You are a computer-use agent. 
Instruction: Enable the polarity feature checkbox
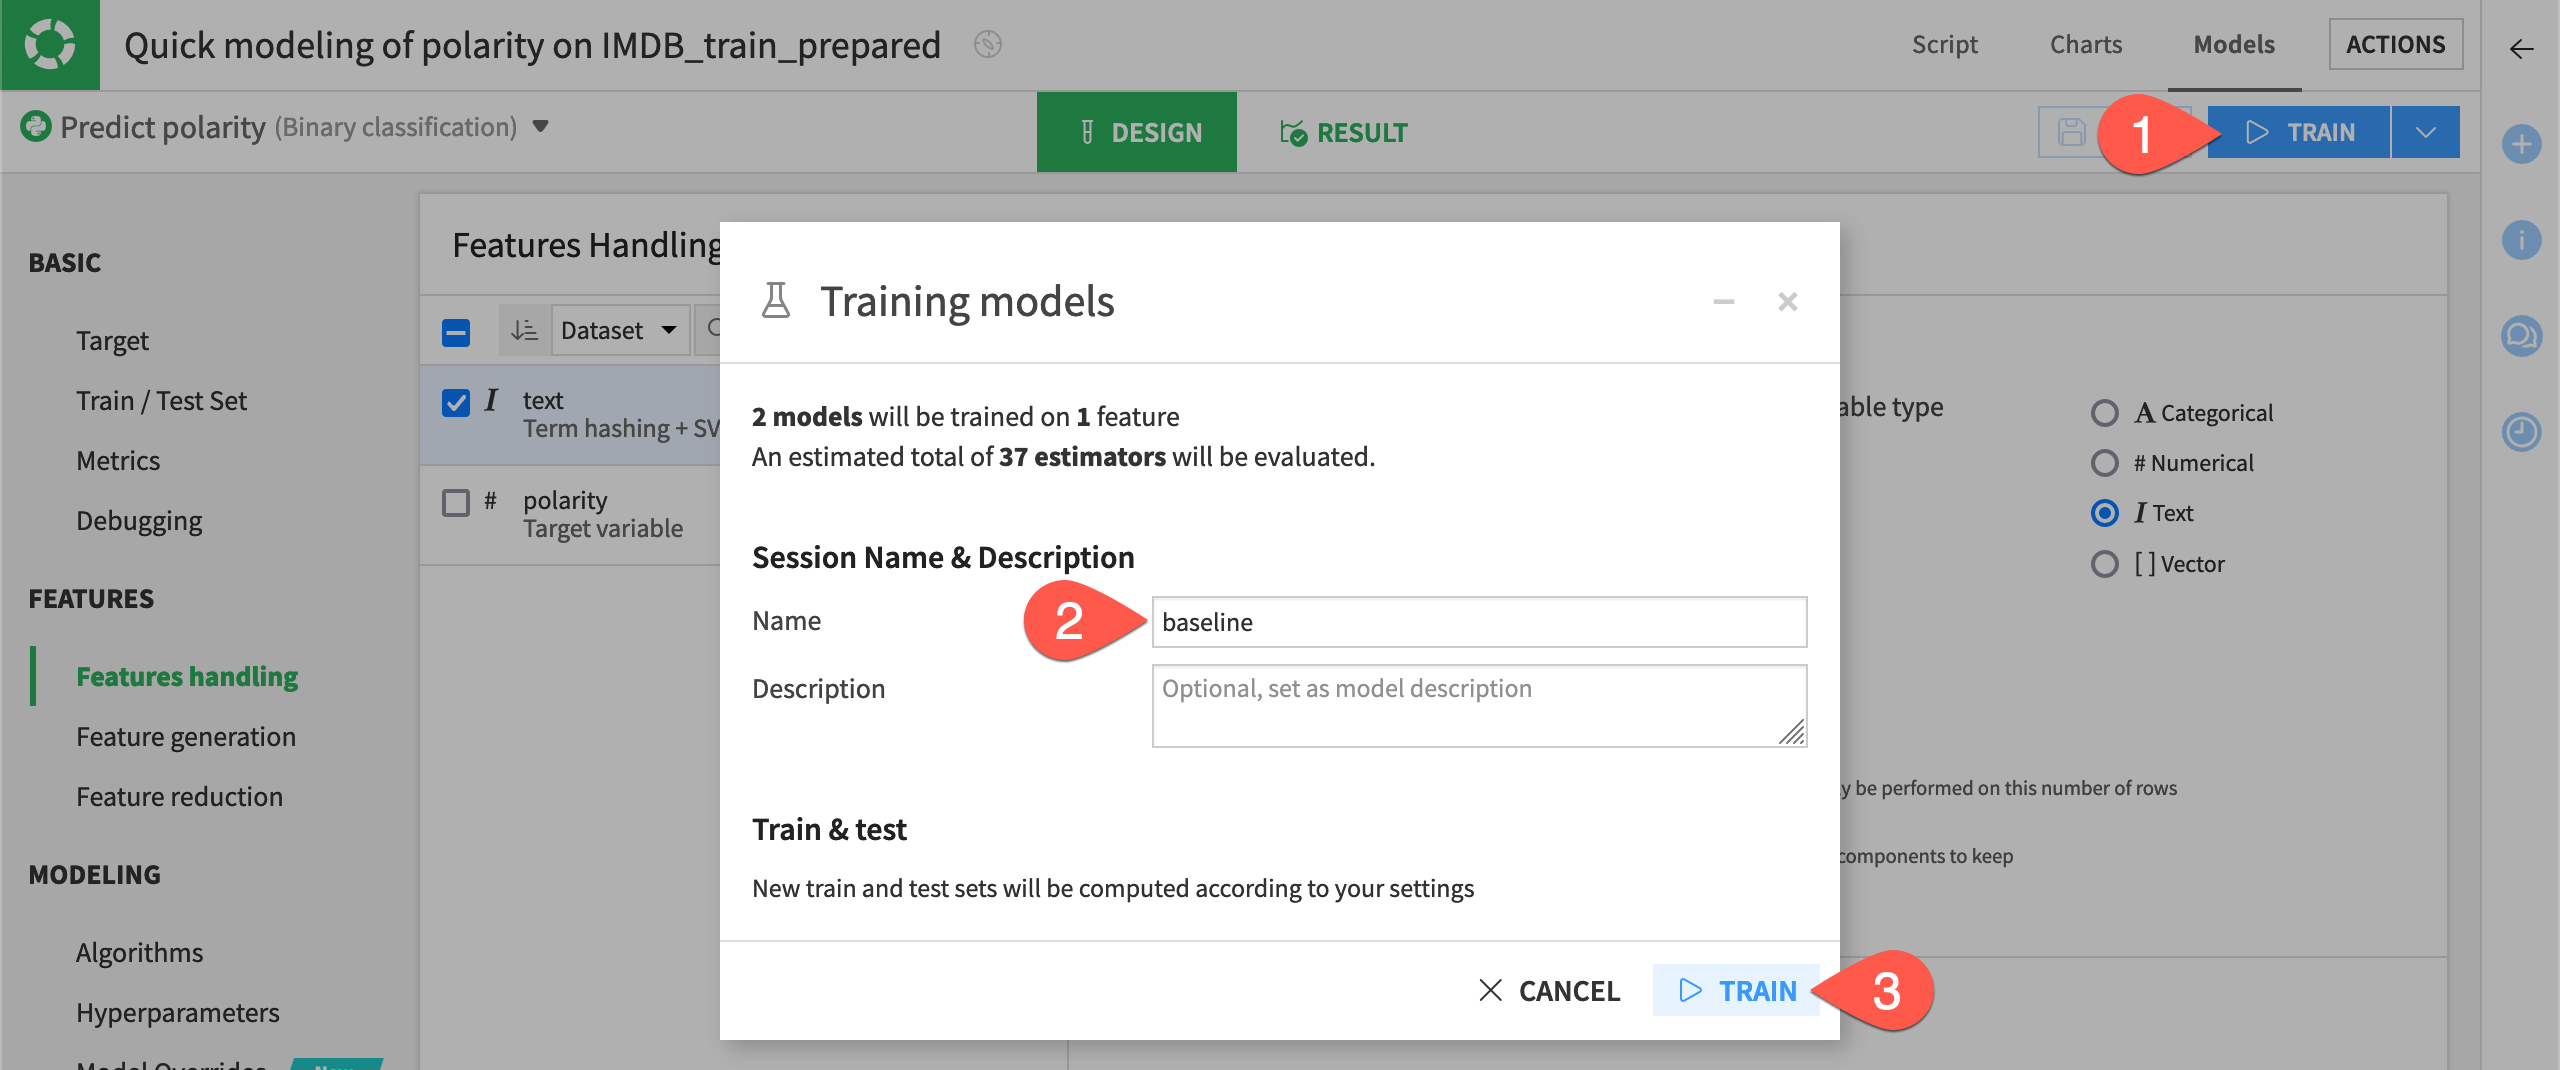click(x=456, y=503)
